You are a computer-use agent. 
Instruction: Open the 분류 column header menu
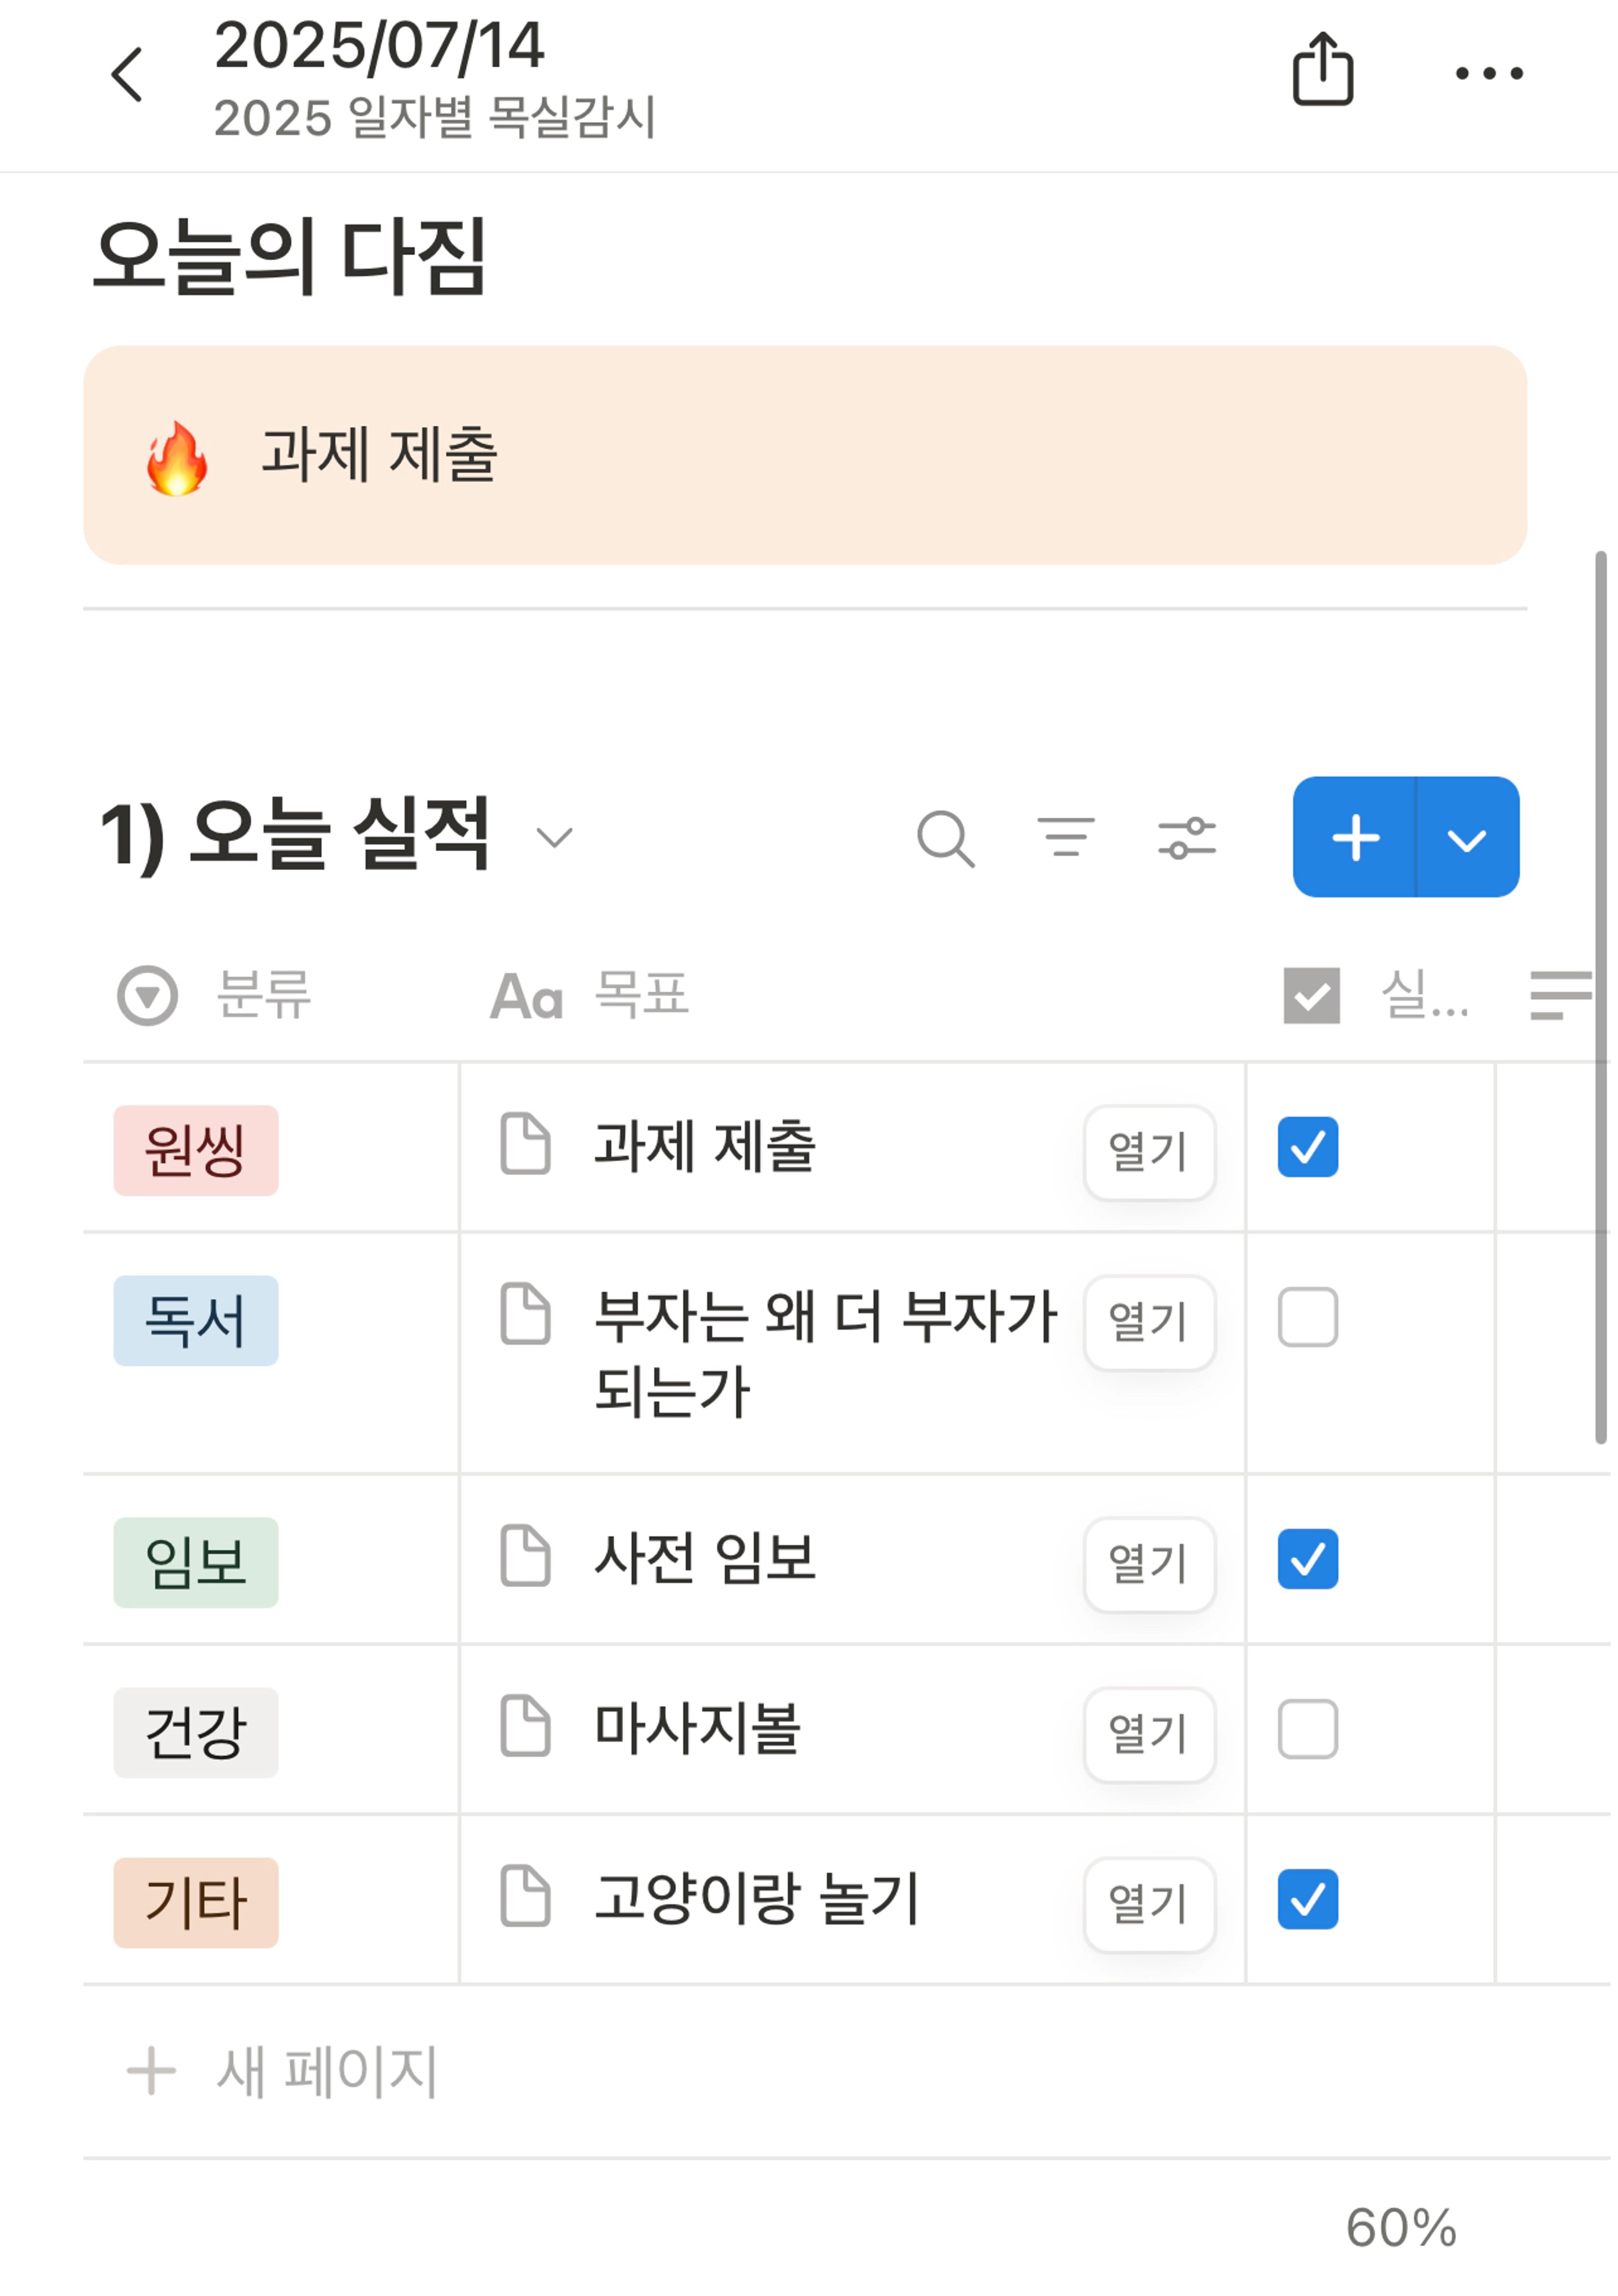click(x=215, y=995)
